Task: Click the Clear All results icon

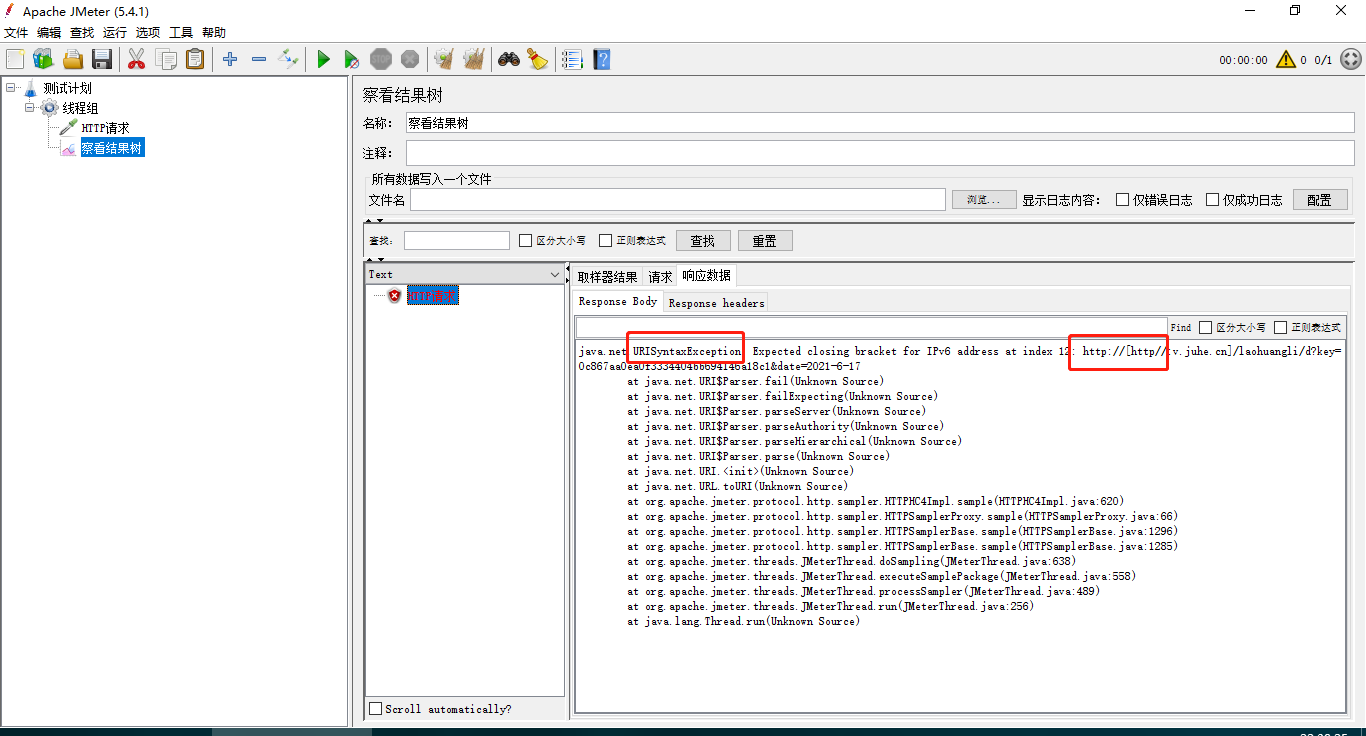Action: pos(473,59)
